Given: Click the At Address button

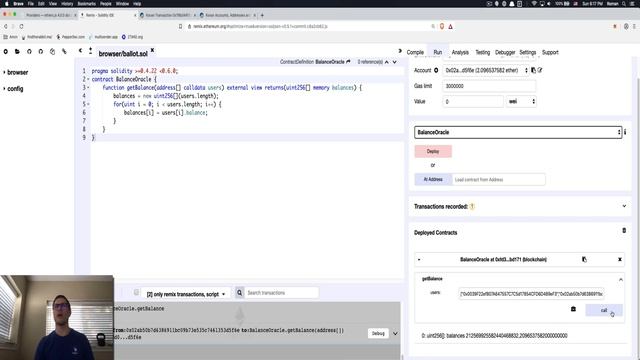Looking at the screenshot, I should click(x=433, y=179).
